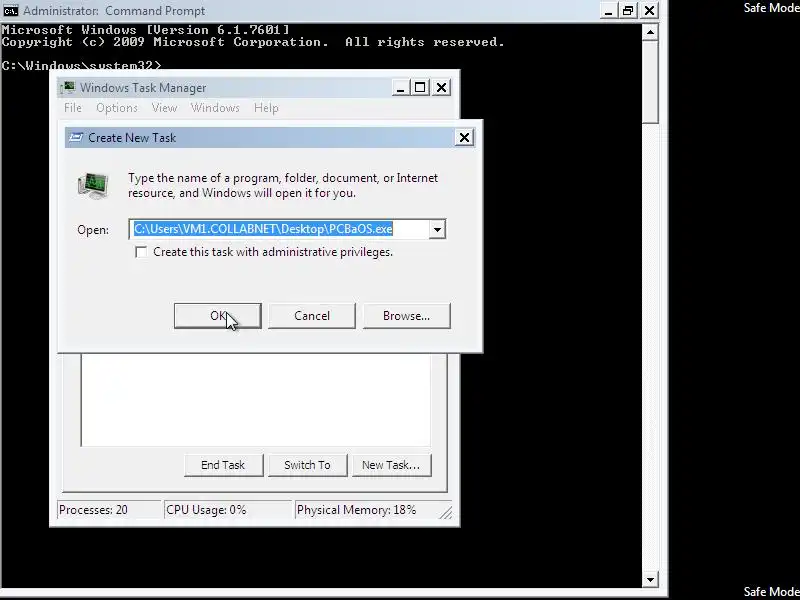Viewport: 800px width, 600px height.
Task: Close the Windows Task Manager window
Action: (x=441, y=88)
